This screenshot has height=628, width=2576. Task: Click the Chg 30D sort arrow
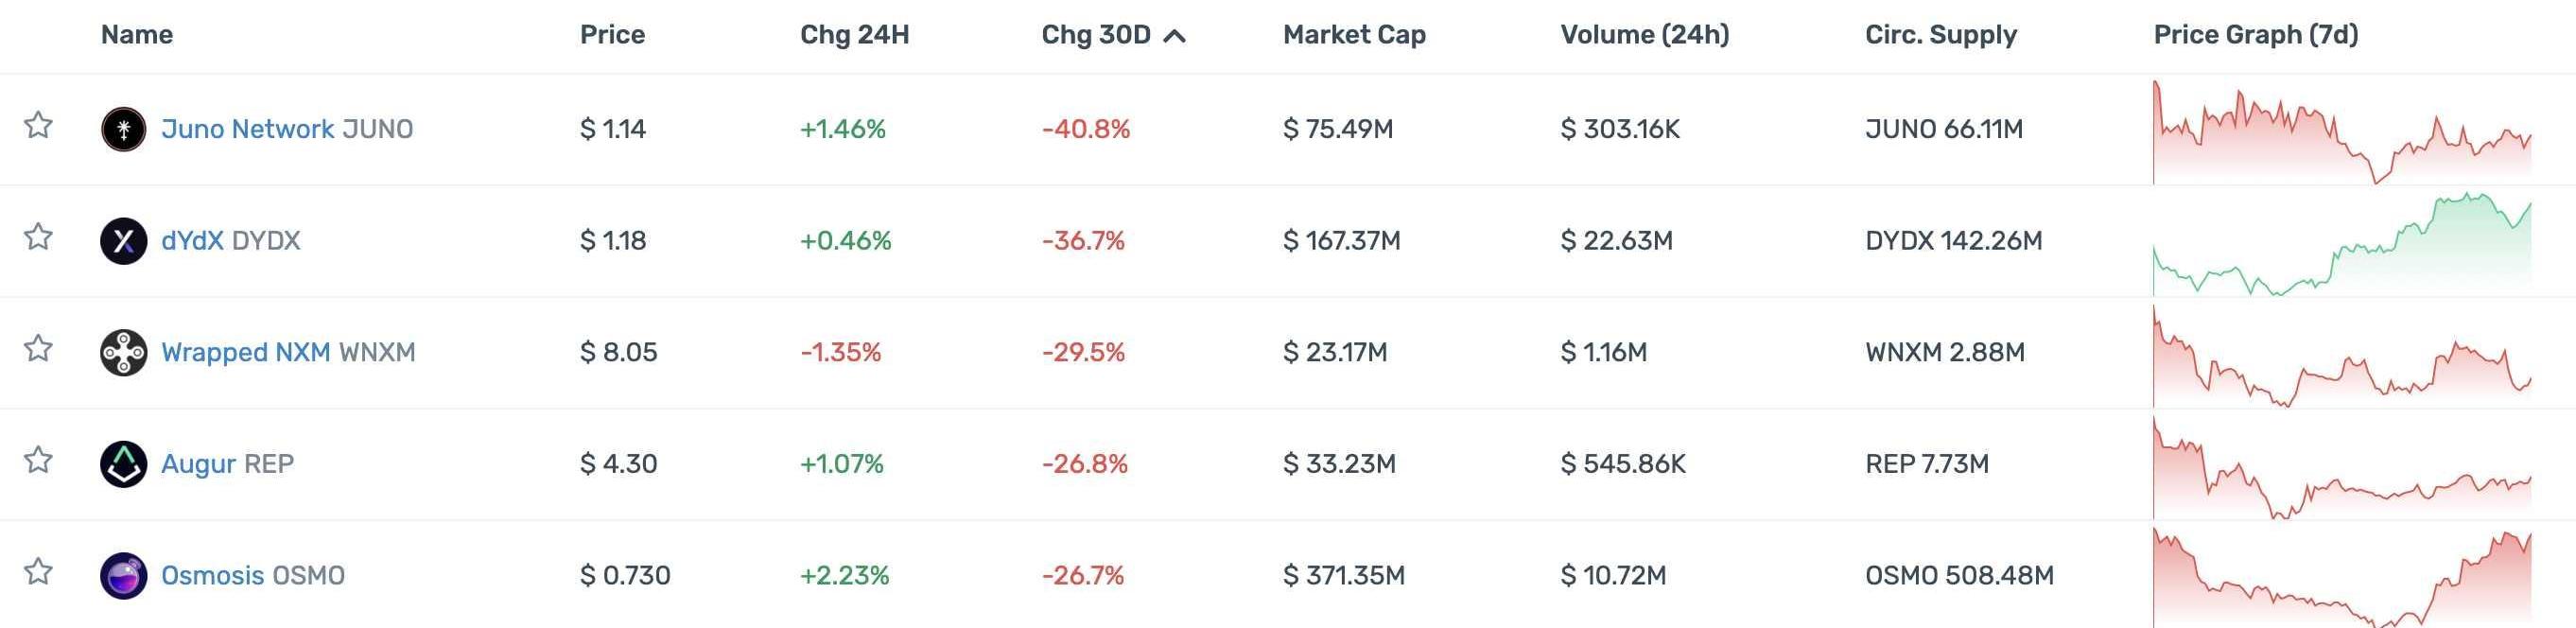click(1176, 36)
